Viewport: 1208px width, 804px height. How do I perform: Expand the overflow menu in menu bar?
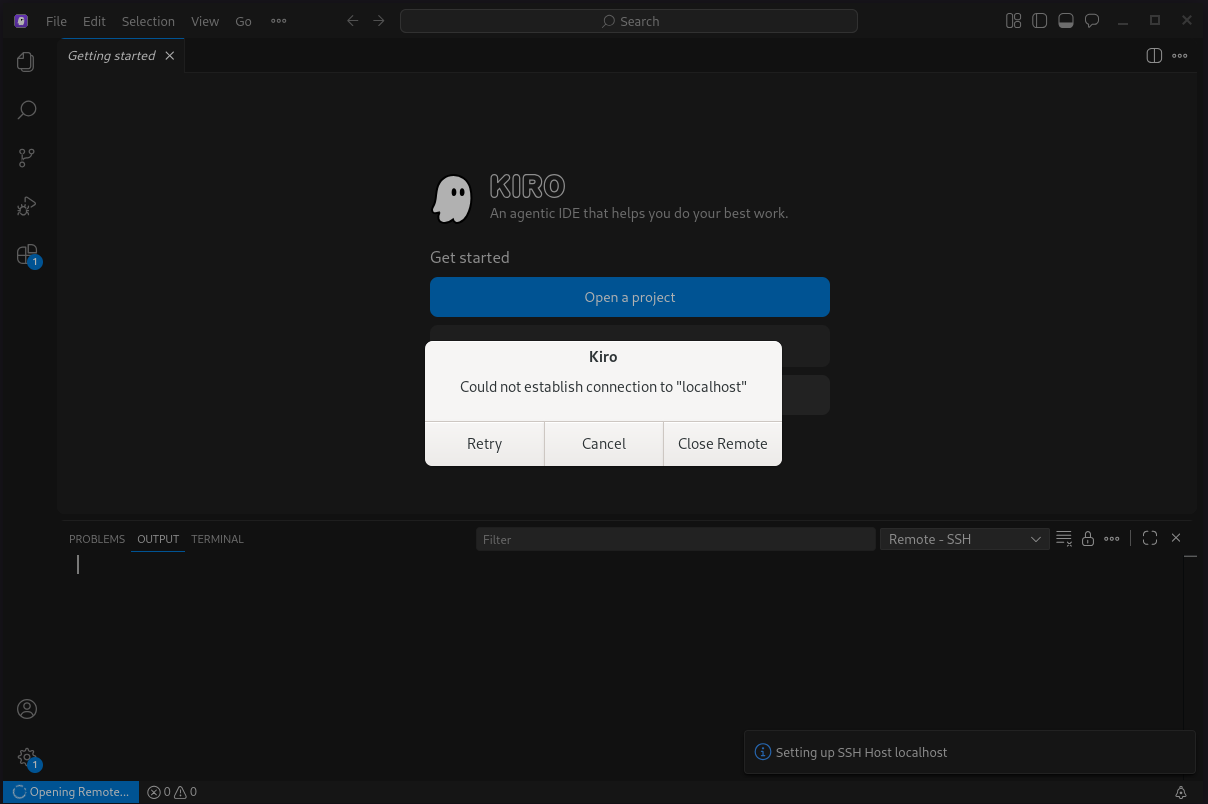(x=279, y=21)
